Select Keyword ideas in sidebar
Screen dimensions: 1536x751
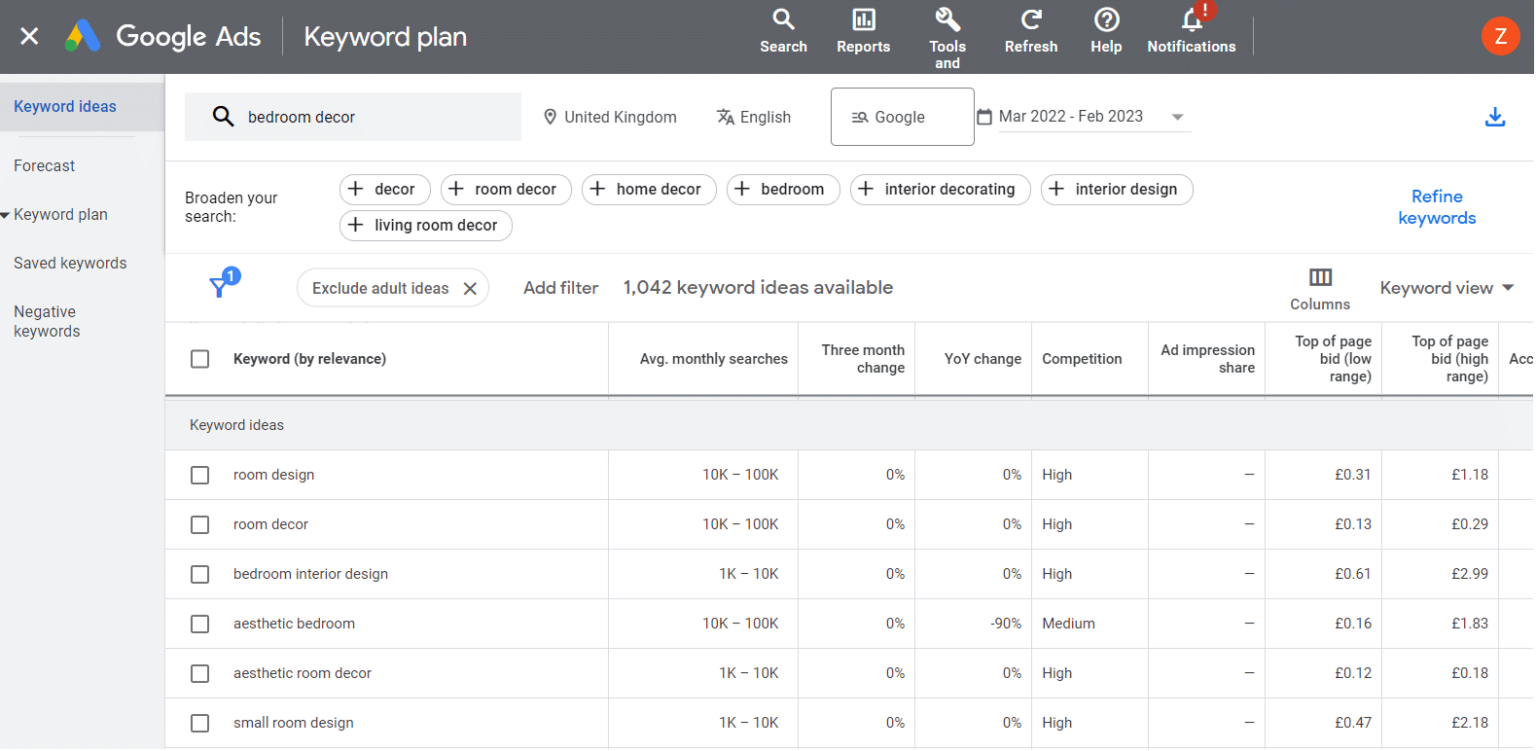point(82,107)
